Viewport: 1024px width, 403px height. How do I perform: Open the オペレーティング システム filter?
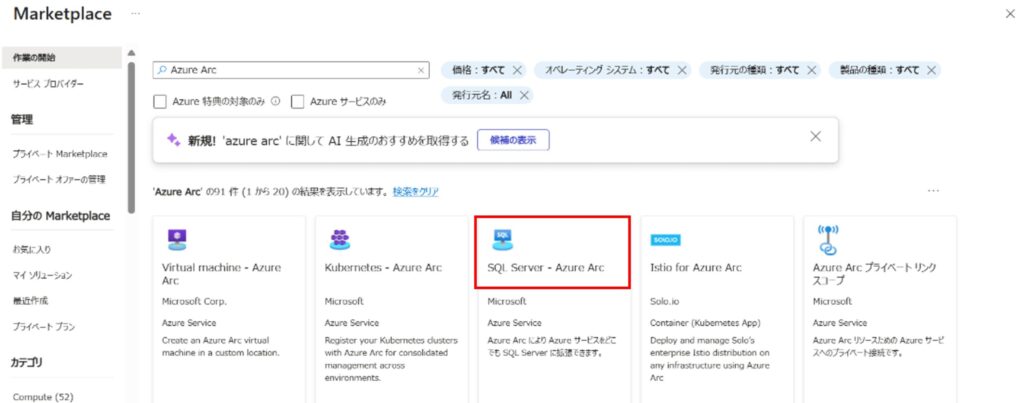(607, 70)
